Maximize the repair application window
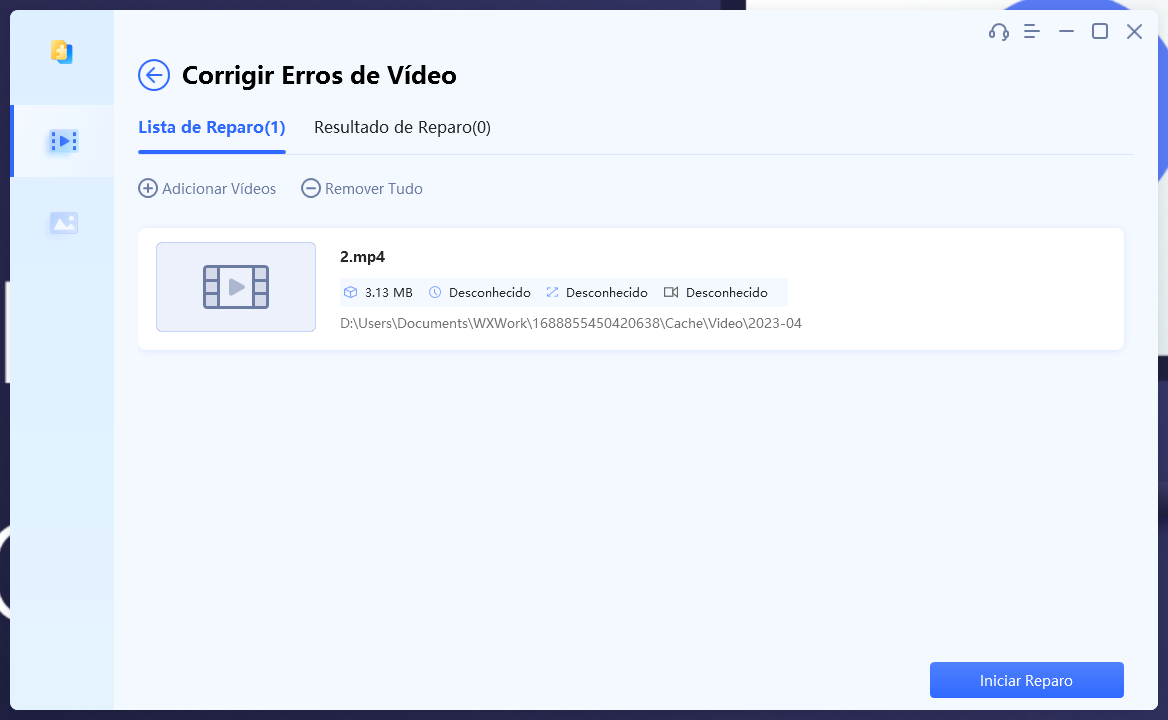The width and height of the screenshot is (1168, 720). [1099, 31]
